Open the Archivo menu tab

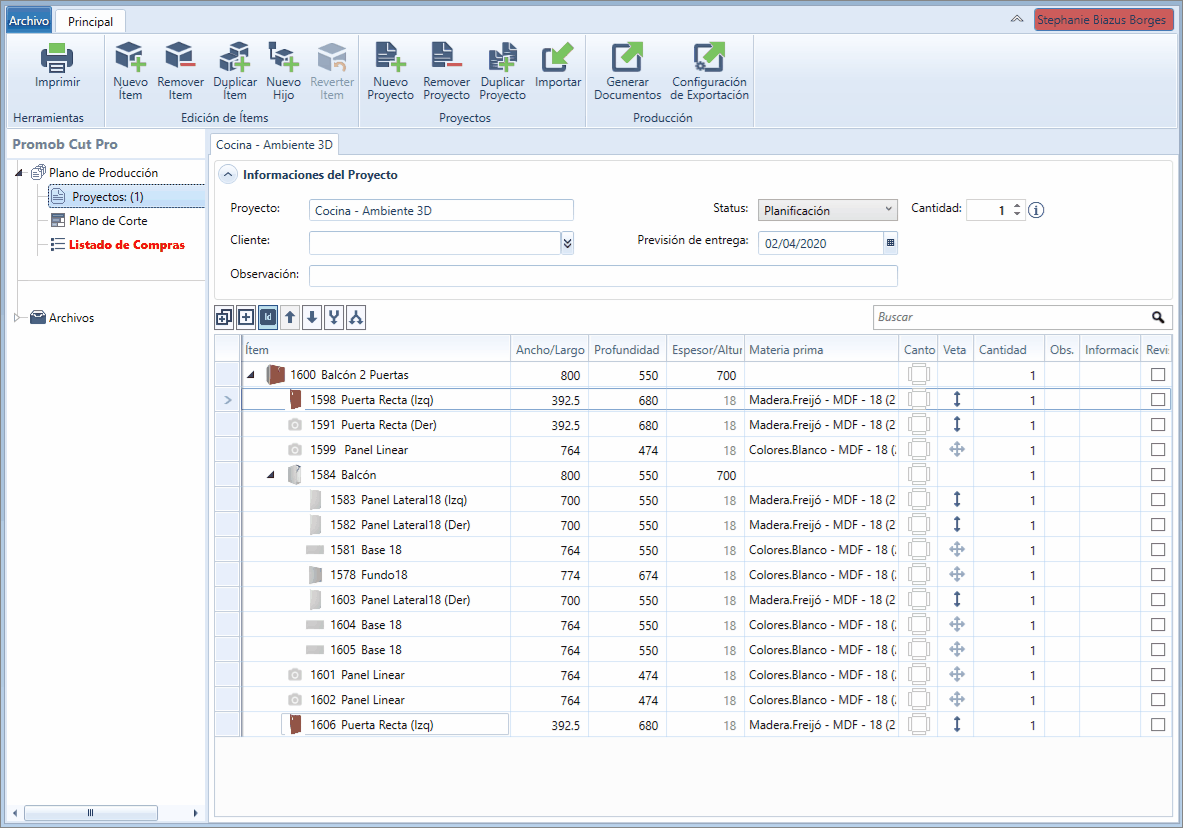click(29, 21)
